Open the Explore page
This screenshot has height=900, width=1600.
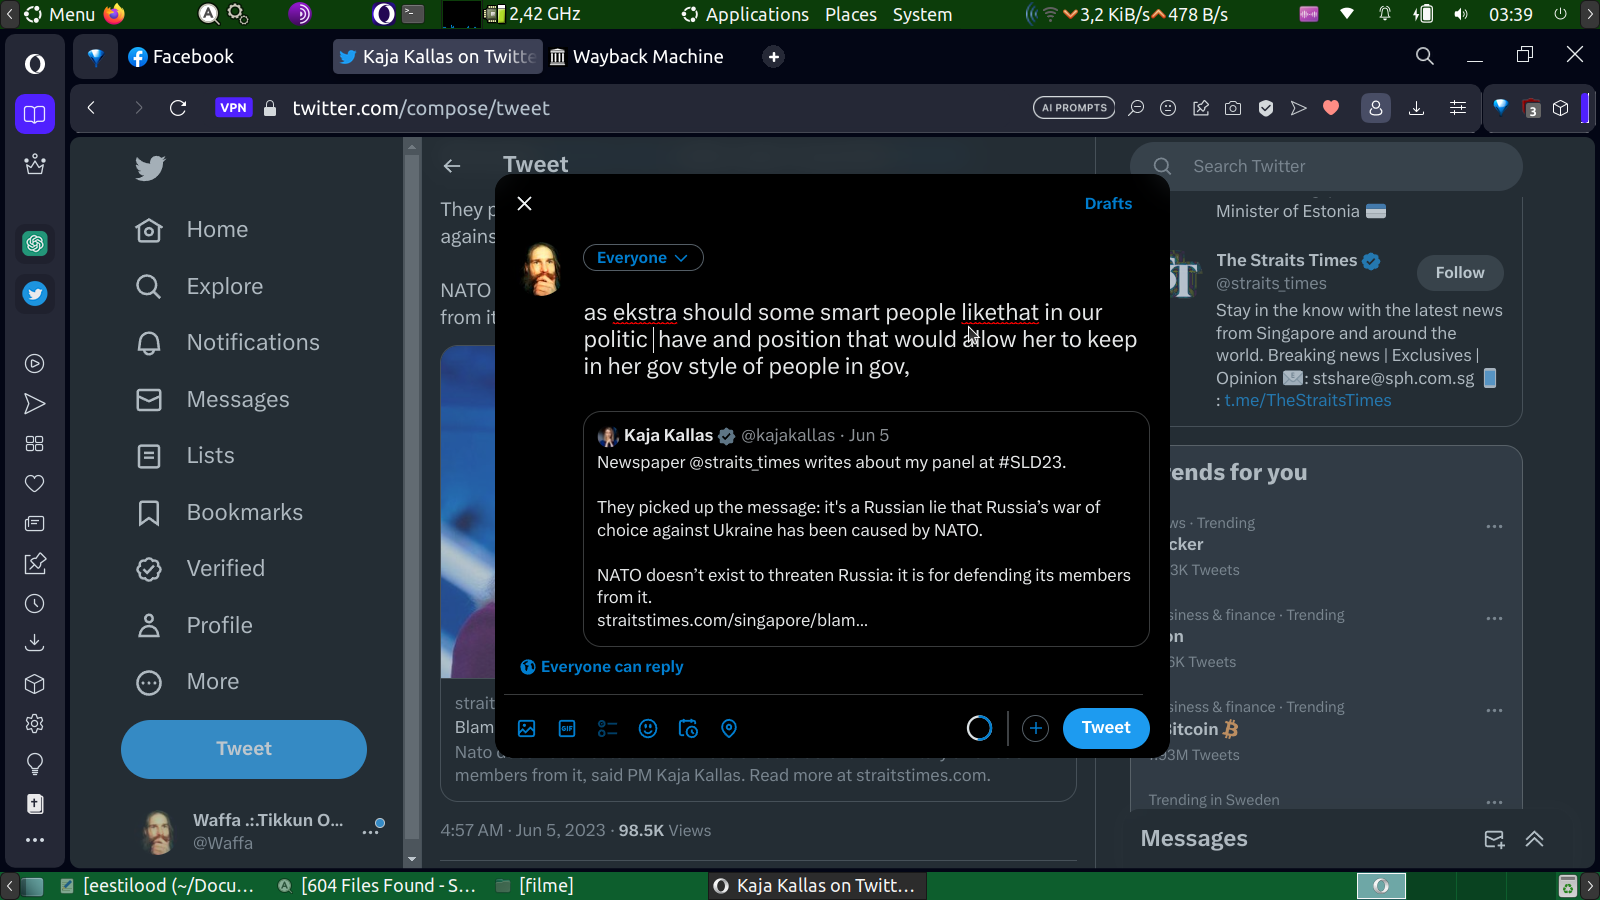[x=199, y=287]
